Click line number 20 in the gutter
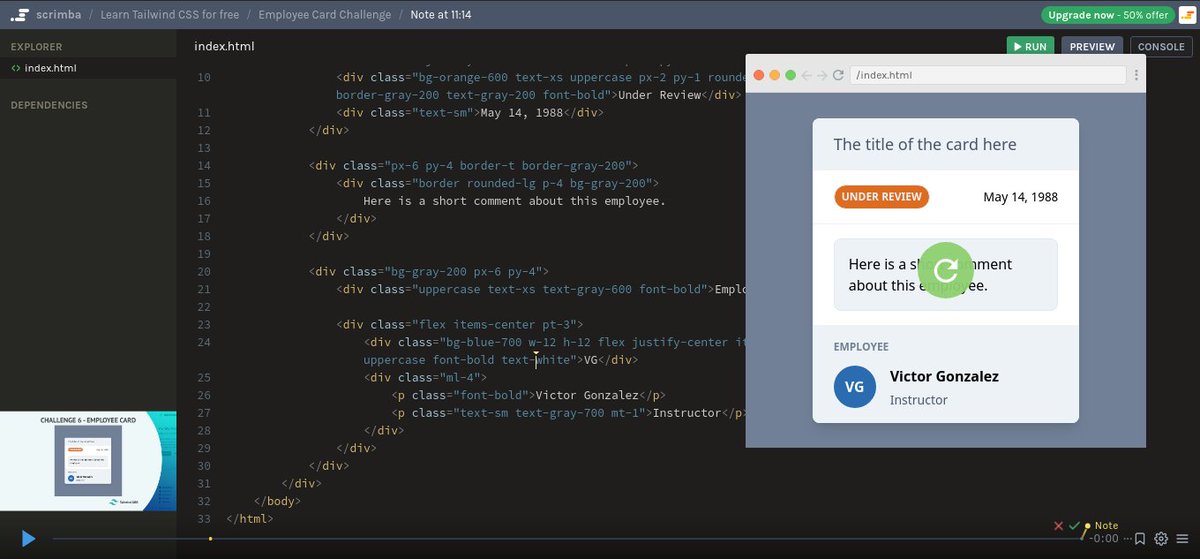Screen dimensions: 1200x559 click(204, 271)
